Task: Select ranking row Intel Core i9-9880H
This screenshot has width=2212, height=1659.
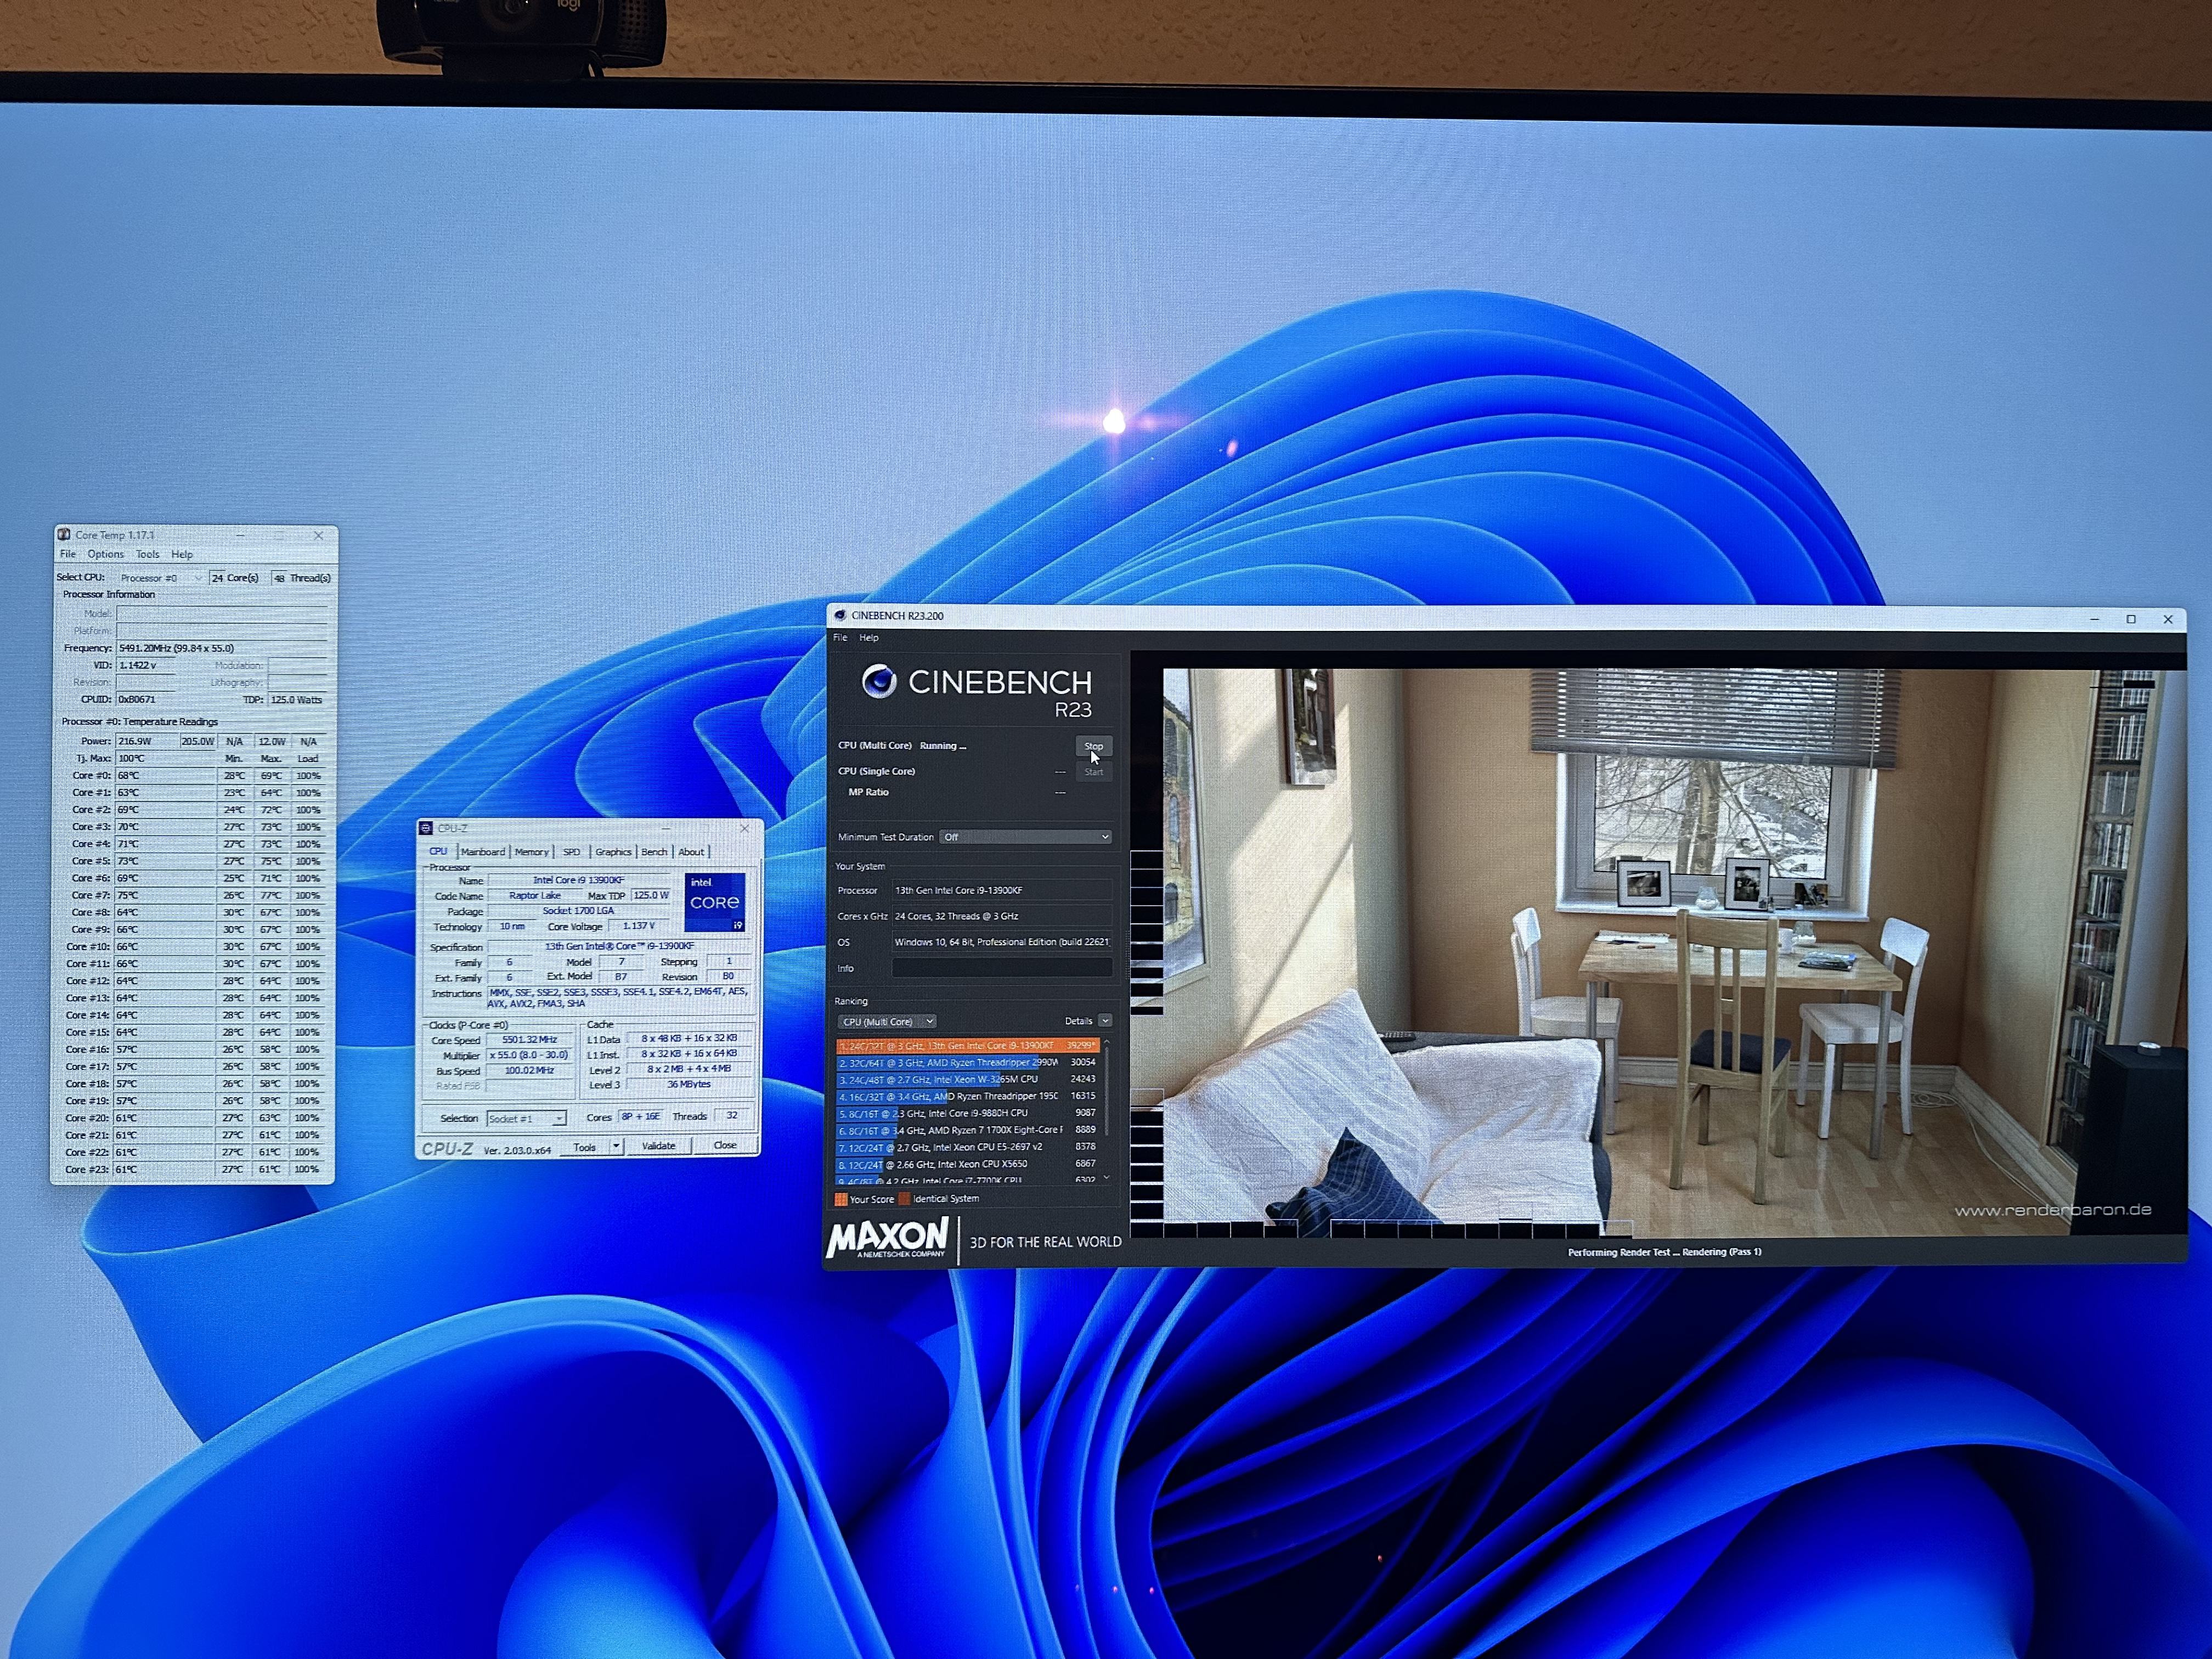Action: (x=967, y=1113)
